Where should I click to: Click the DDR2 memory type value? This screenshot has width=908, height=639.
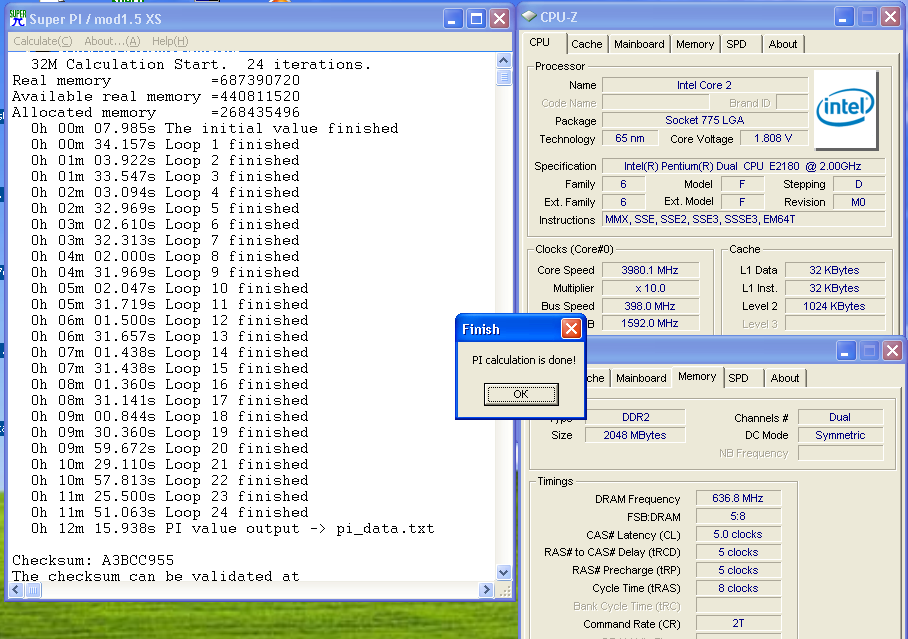635,417
